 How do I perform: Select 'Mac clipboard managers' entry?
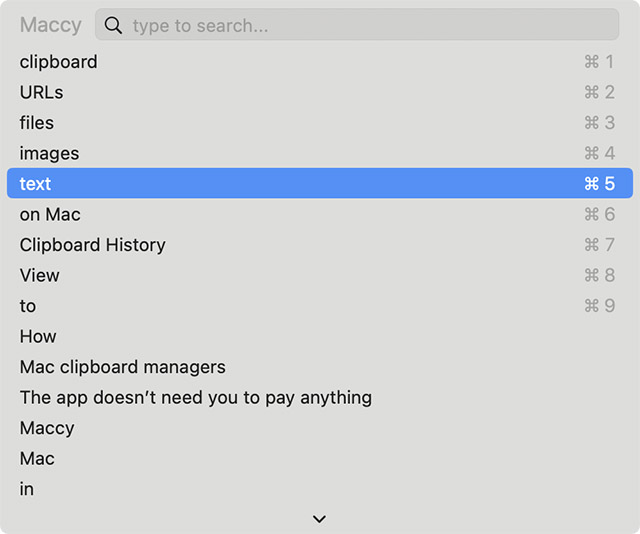pos(123,367)
